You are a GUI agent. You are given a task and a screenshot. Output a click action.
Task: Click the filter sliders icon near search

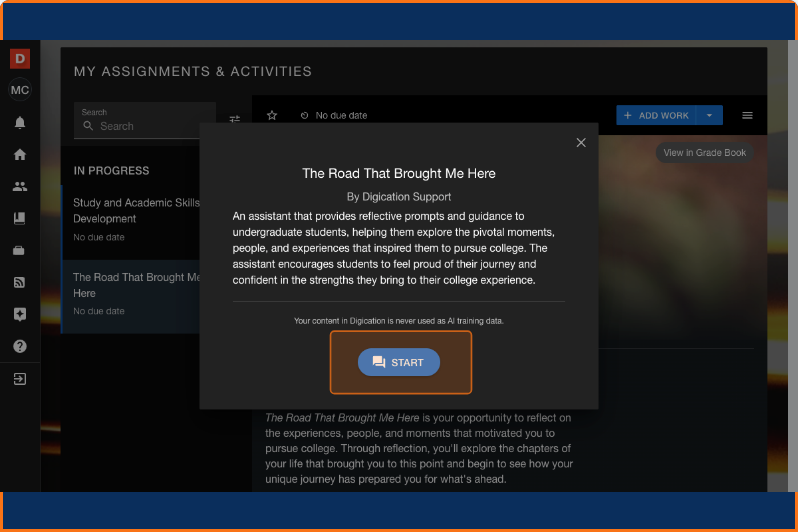pyautogui.click(x=234, y=119)
